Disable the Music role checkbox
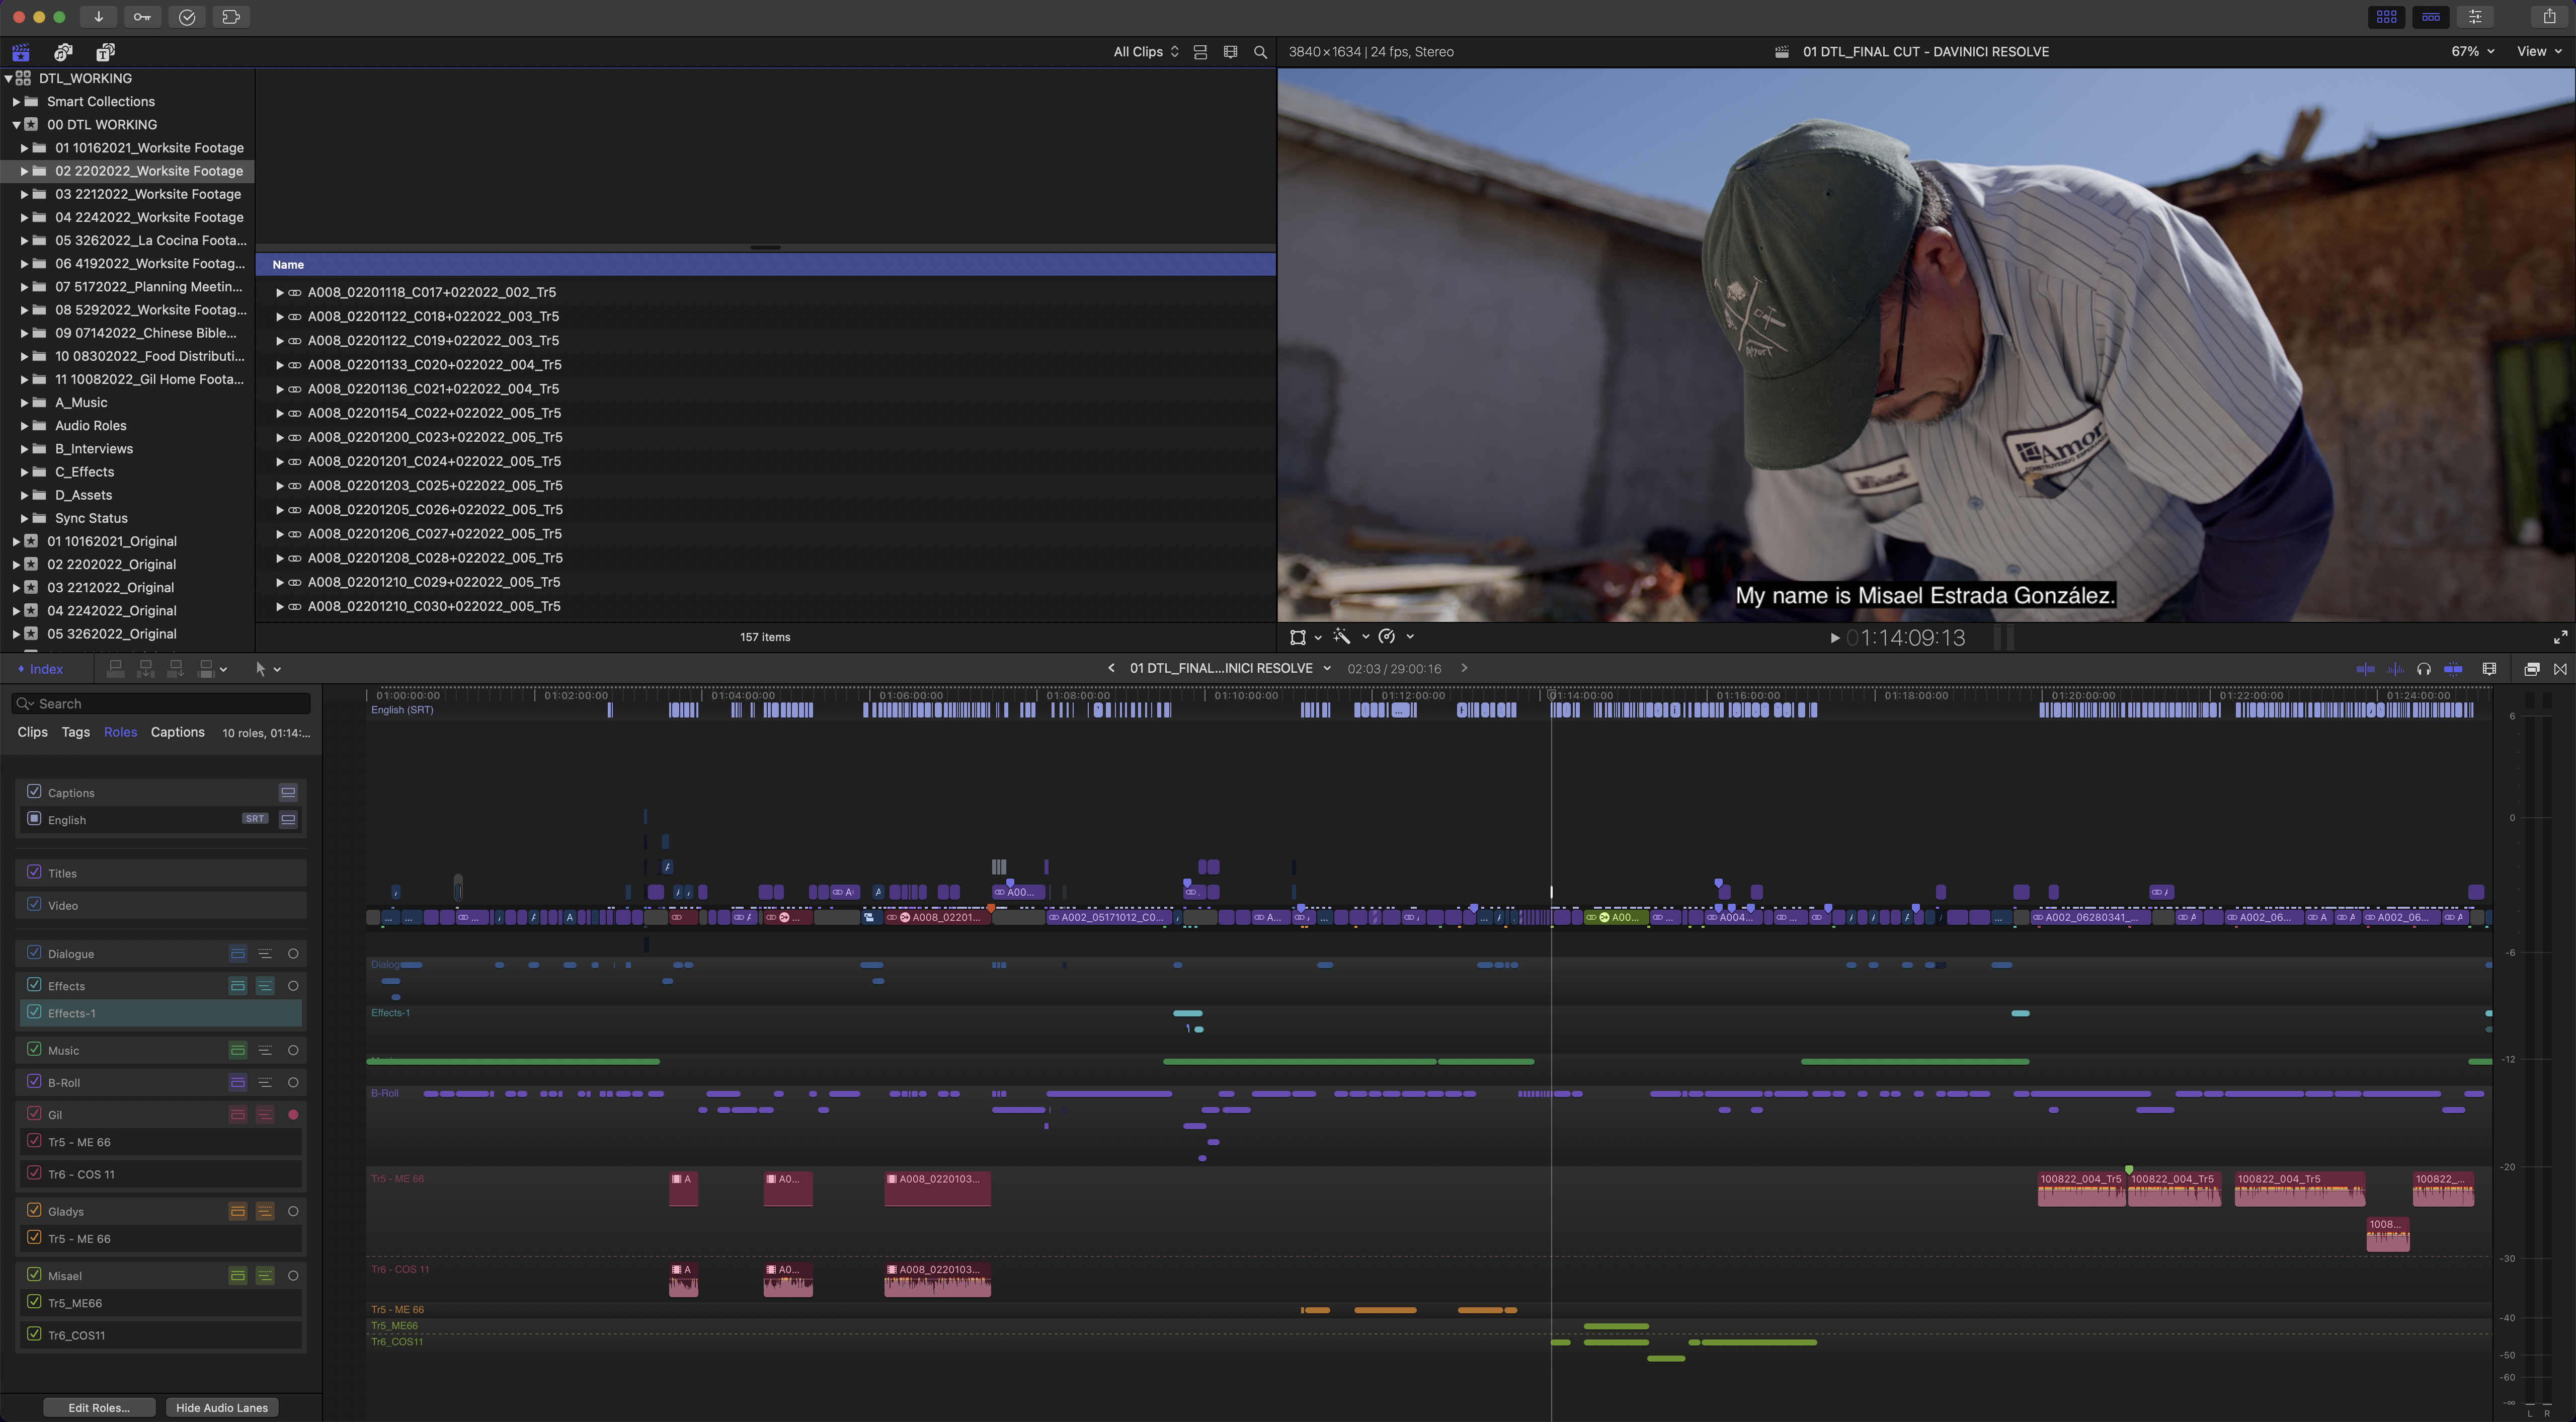Viewport: 2576px width, 1422px height. point(34,1049)
